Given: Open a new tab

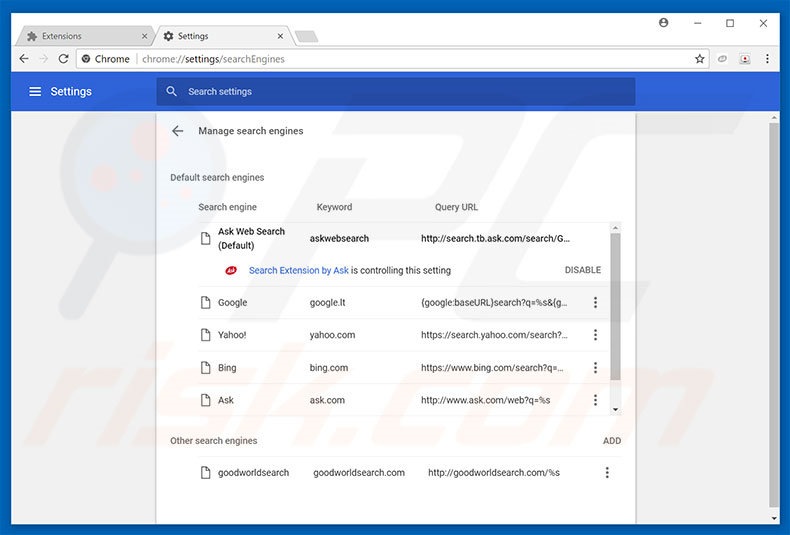Looking at the screenshot, I should 306,36.
